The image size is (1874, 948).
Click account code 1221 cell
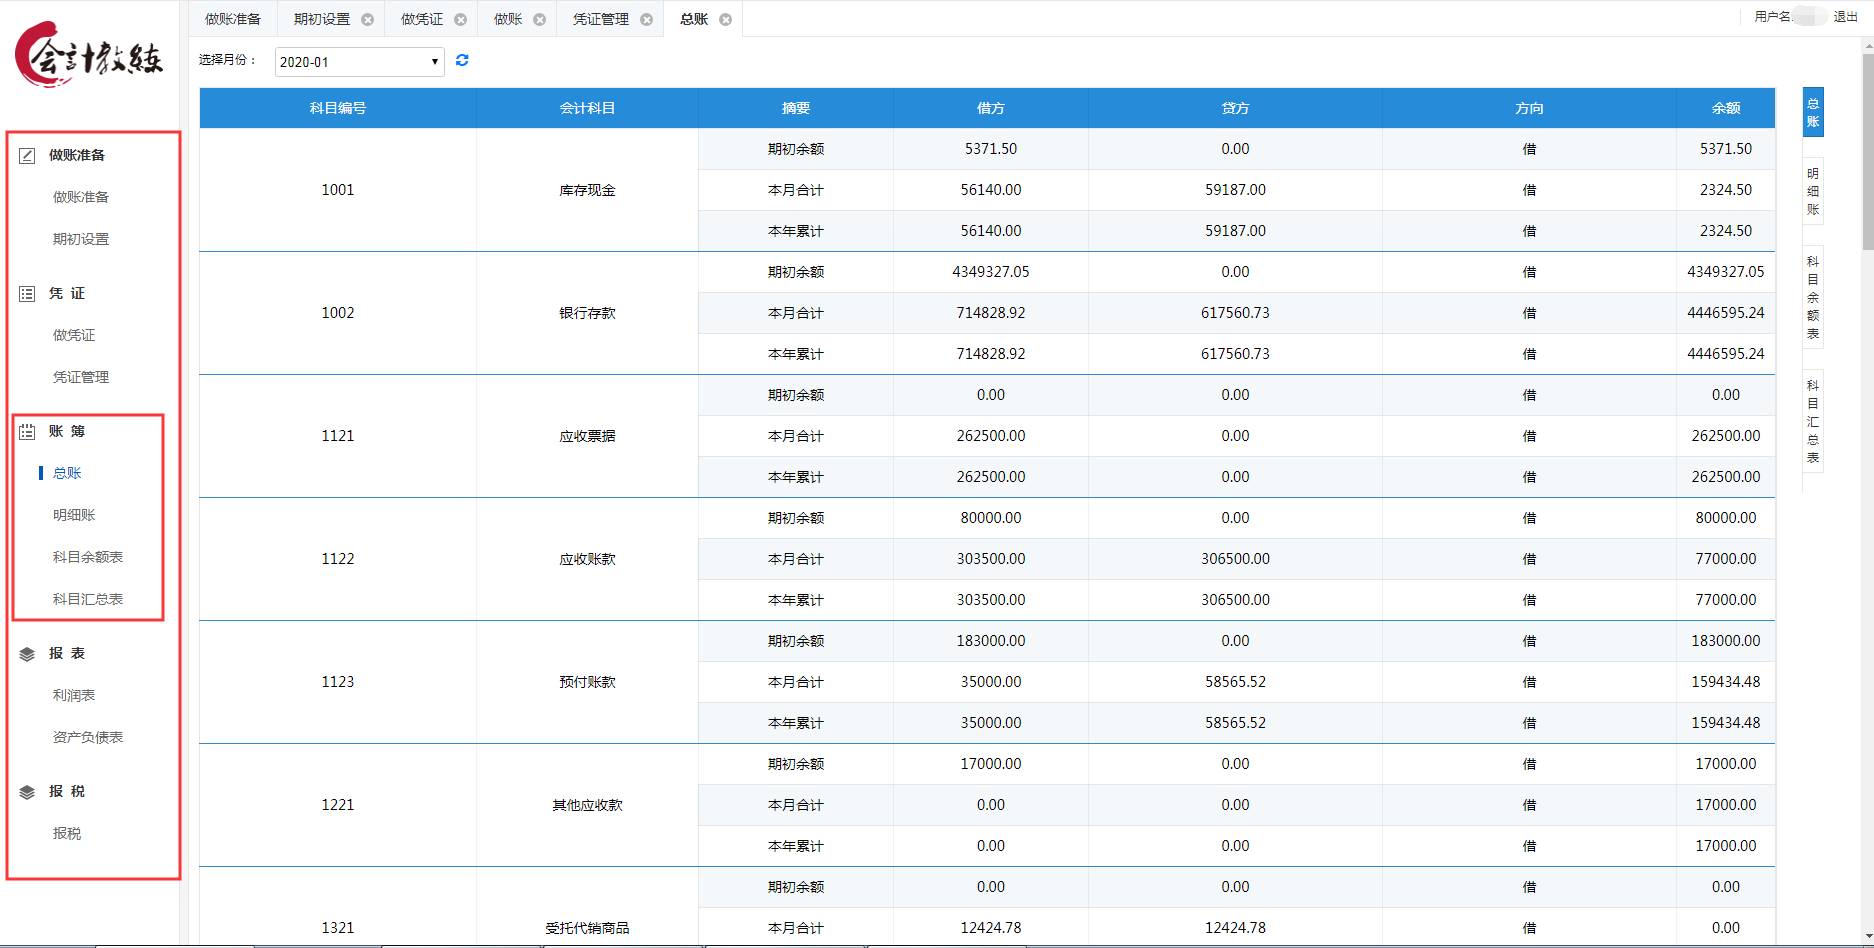(x=338, y=805)
